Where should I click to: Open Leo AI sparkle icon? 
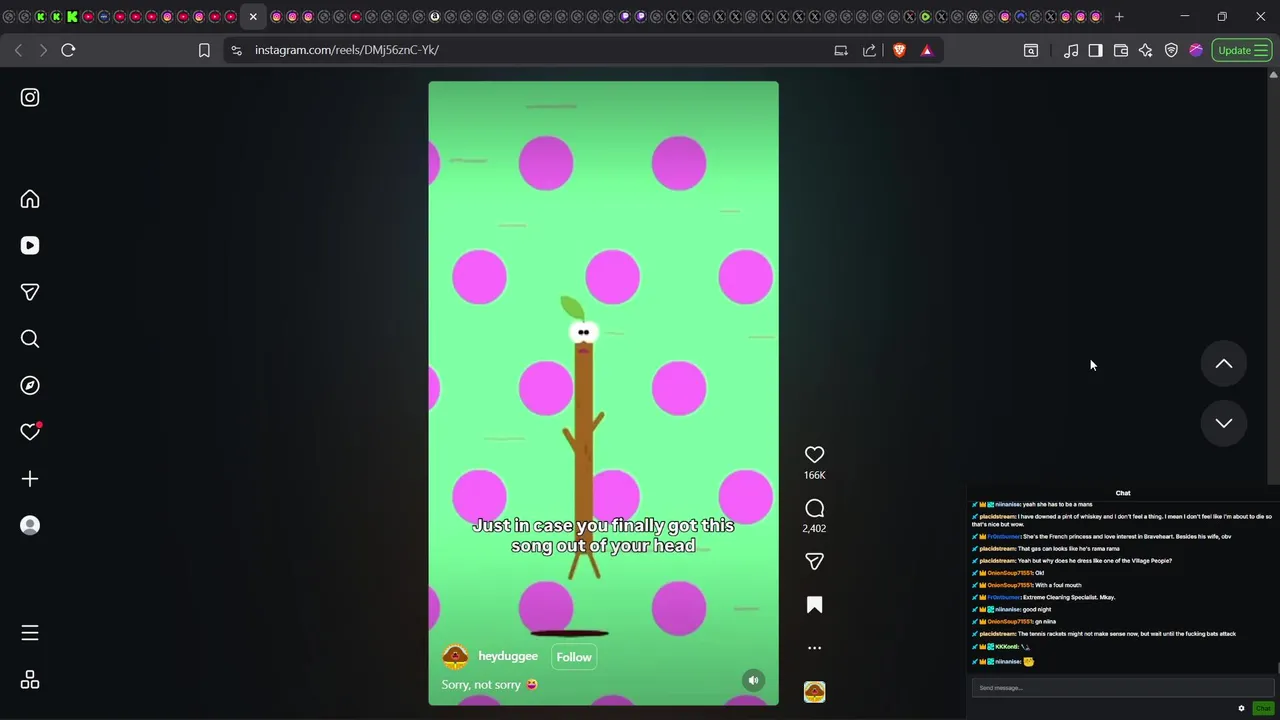1146,50
